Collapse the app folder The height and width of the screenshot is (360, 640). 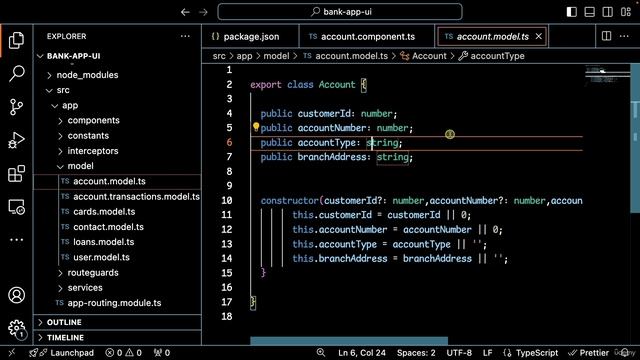[x=70, y=105]
